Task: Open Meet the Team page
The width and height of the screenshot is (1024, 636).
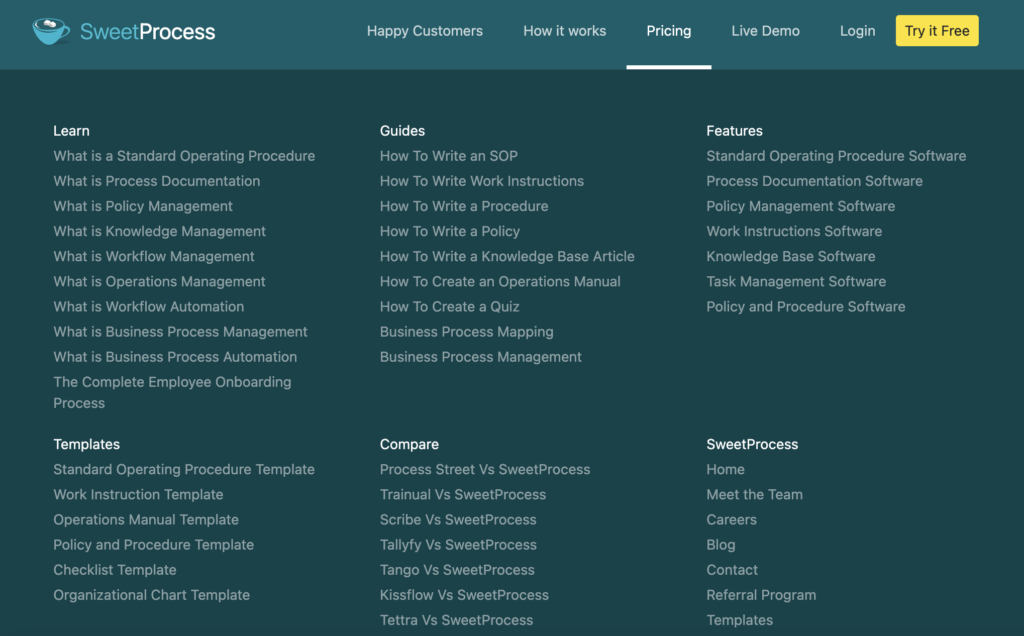Action: pos(754,495)
